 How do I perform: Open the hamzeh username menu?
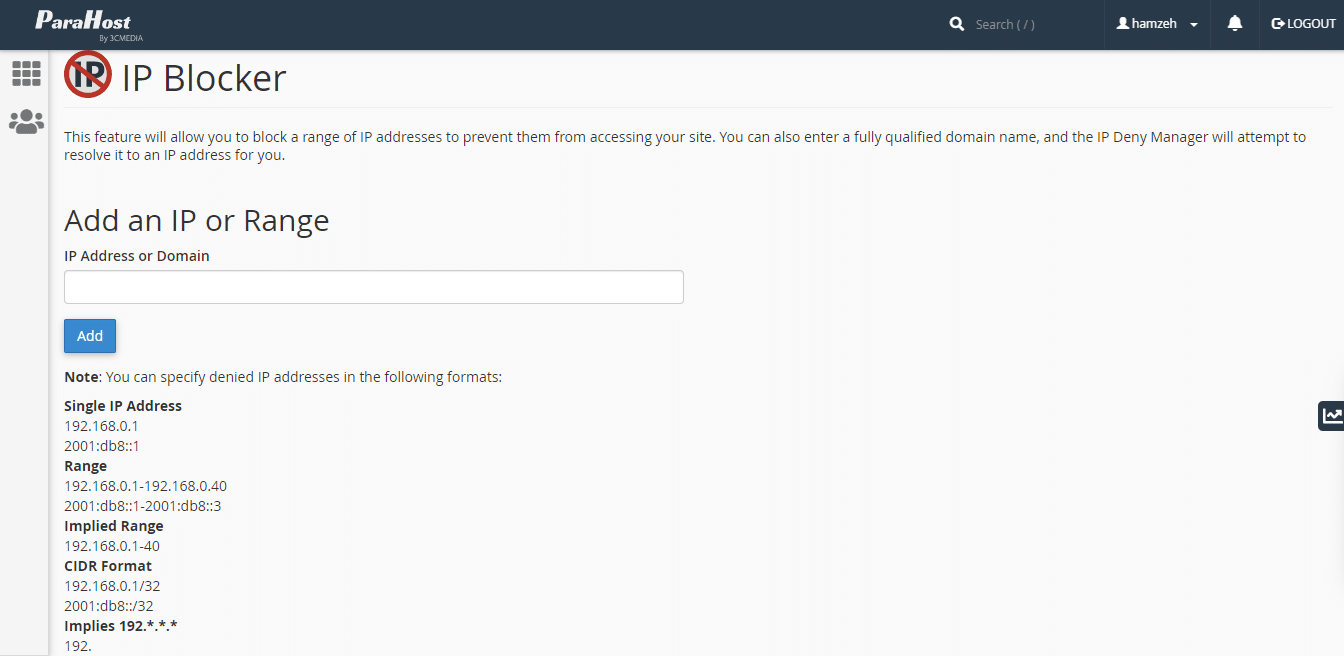(x=1154, y=24)
